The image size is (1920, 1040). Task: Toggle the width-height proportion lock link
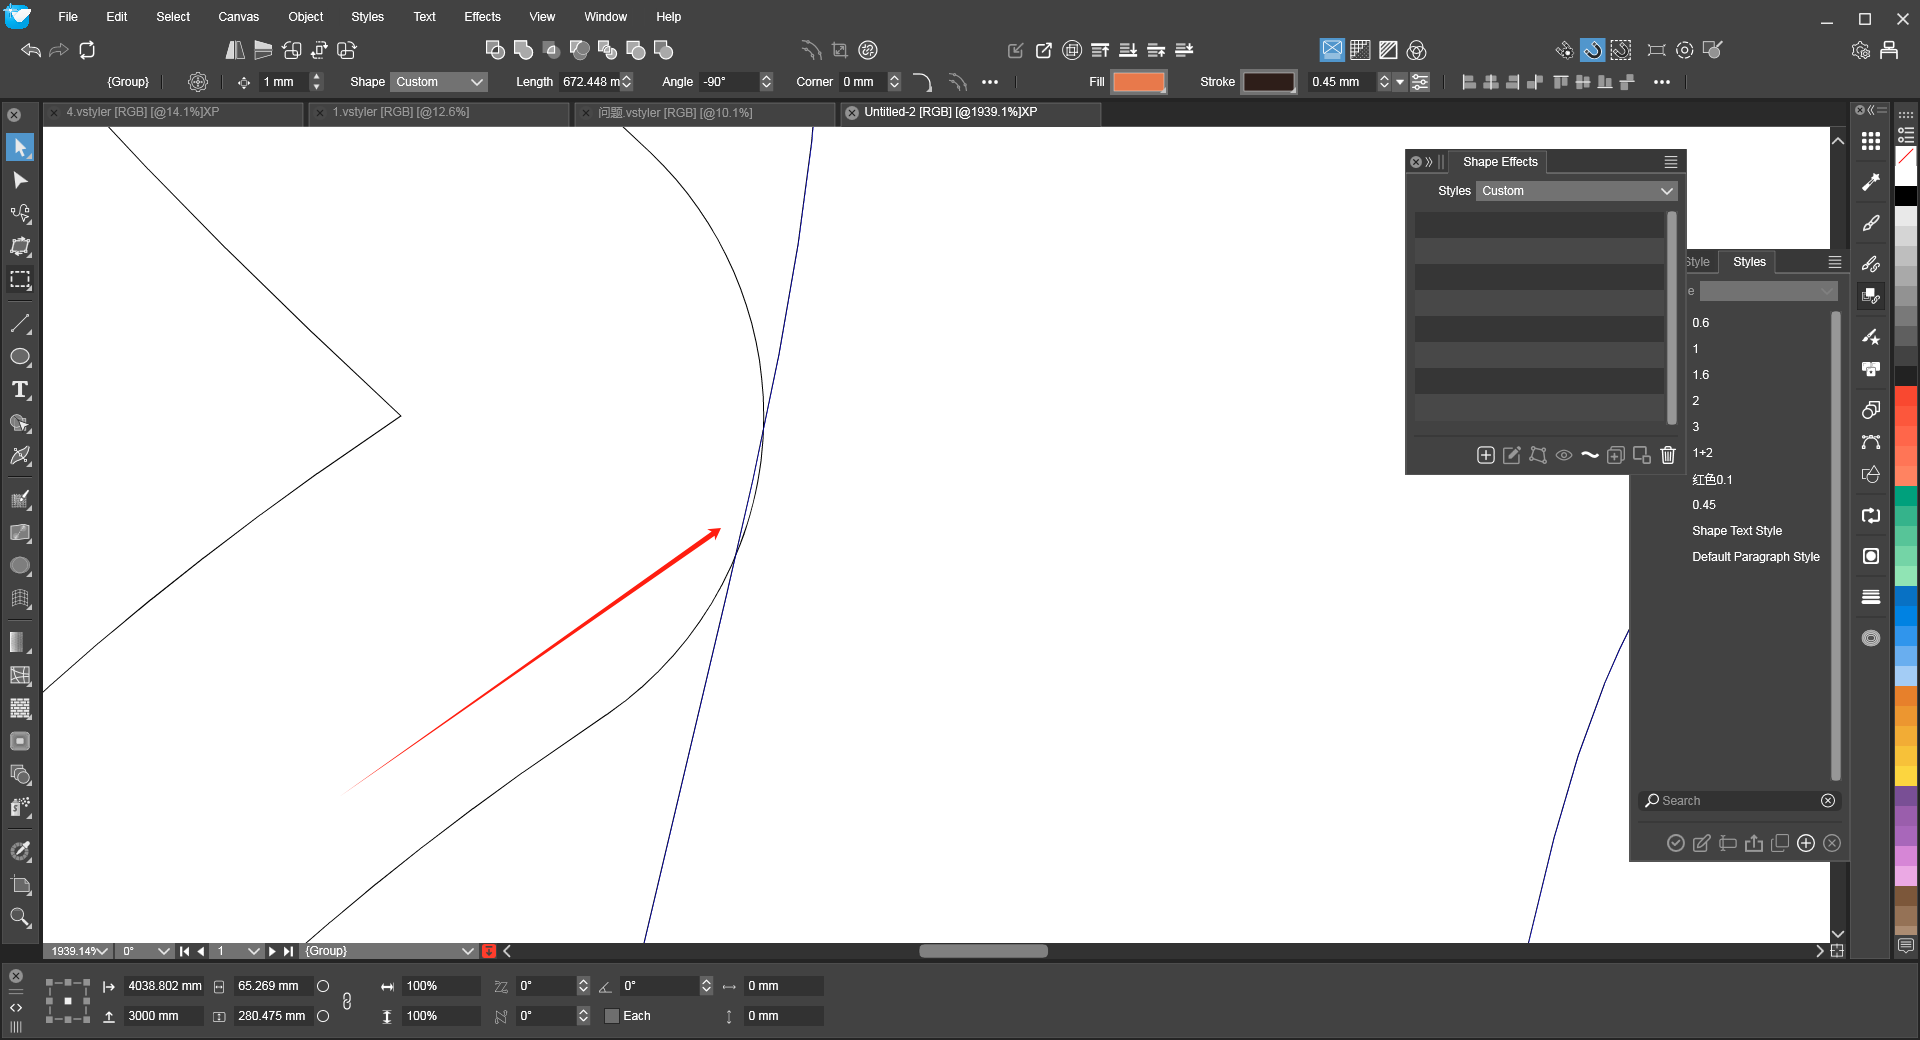point(347,1001)
